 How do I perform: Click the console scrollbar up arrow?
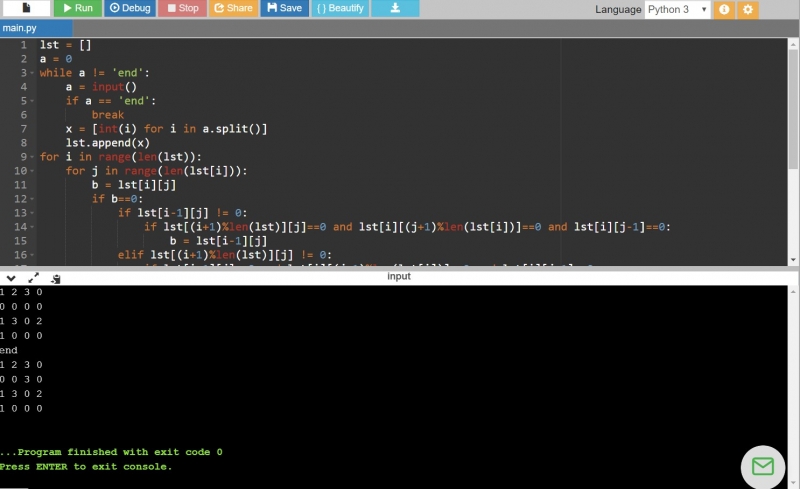793,291
